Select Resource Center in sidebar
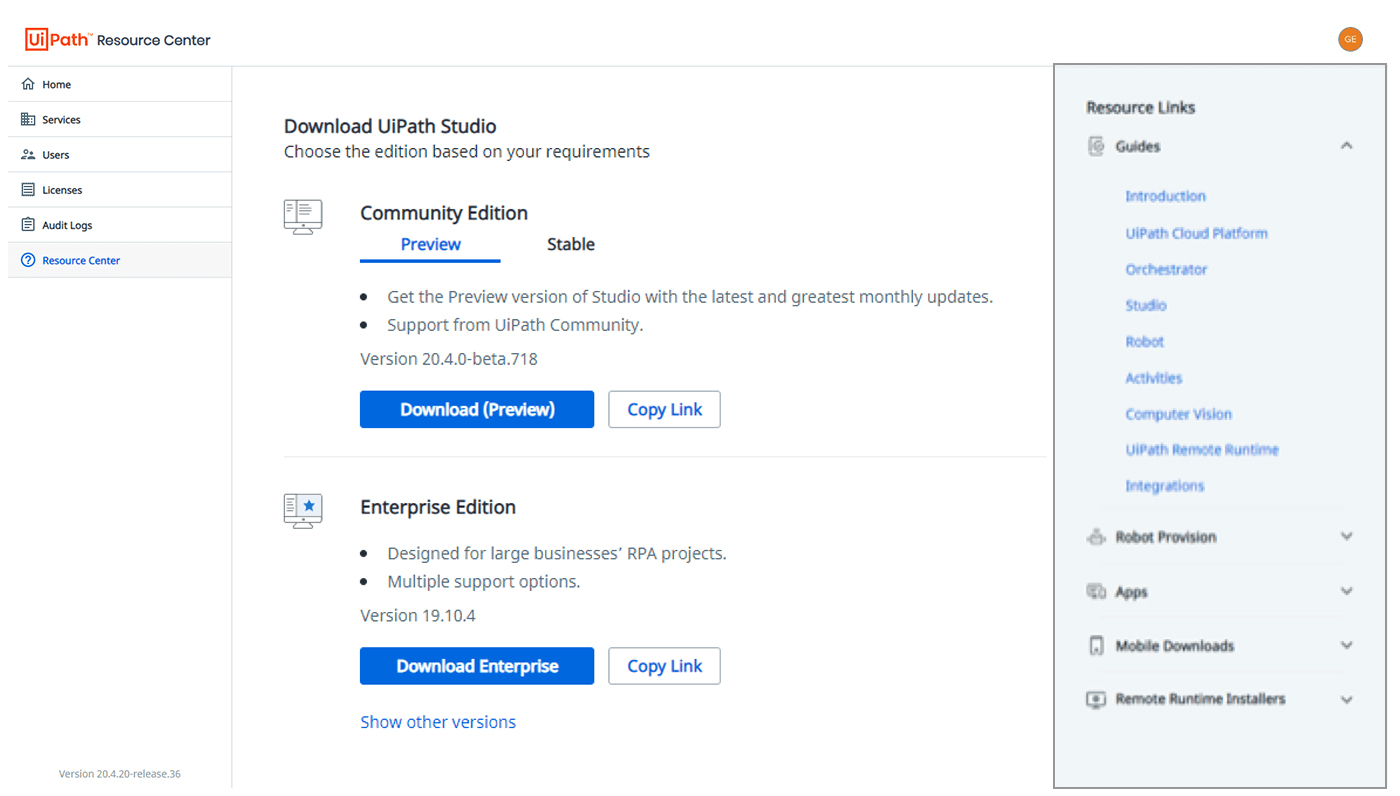Screen dimensions: 1400x796 click(x=120, y=260)
